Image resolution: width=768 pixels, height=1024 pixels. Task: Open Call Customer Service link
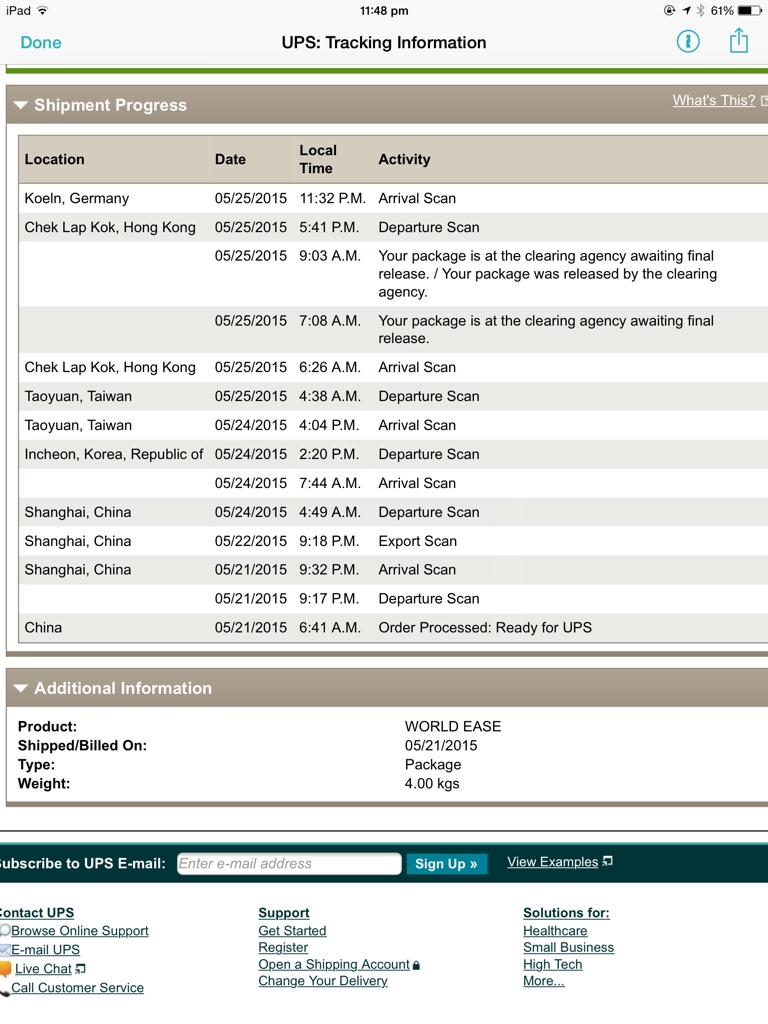point(77,987)
